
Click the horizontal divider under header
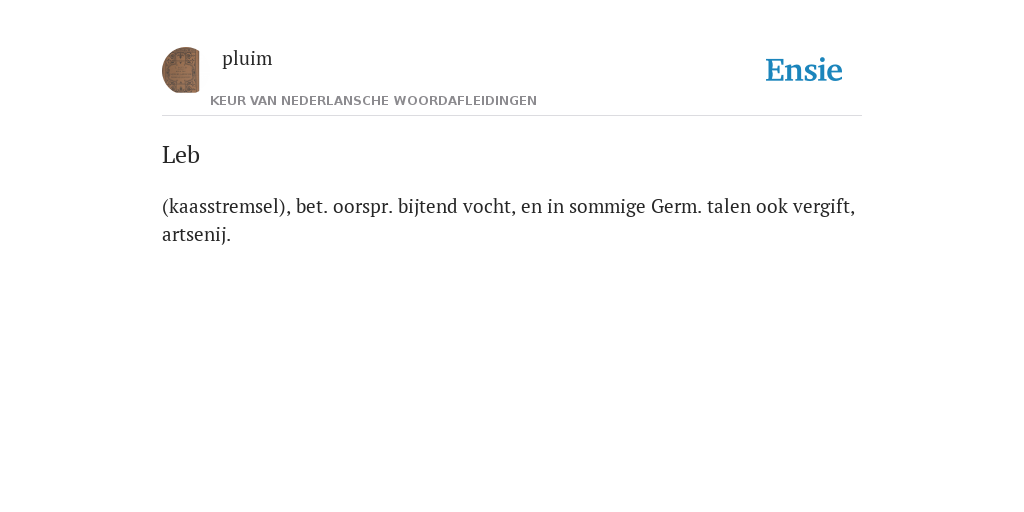click(x=512, y=116)
